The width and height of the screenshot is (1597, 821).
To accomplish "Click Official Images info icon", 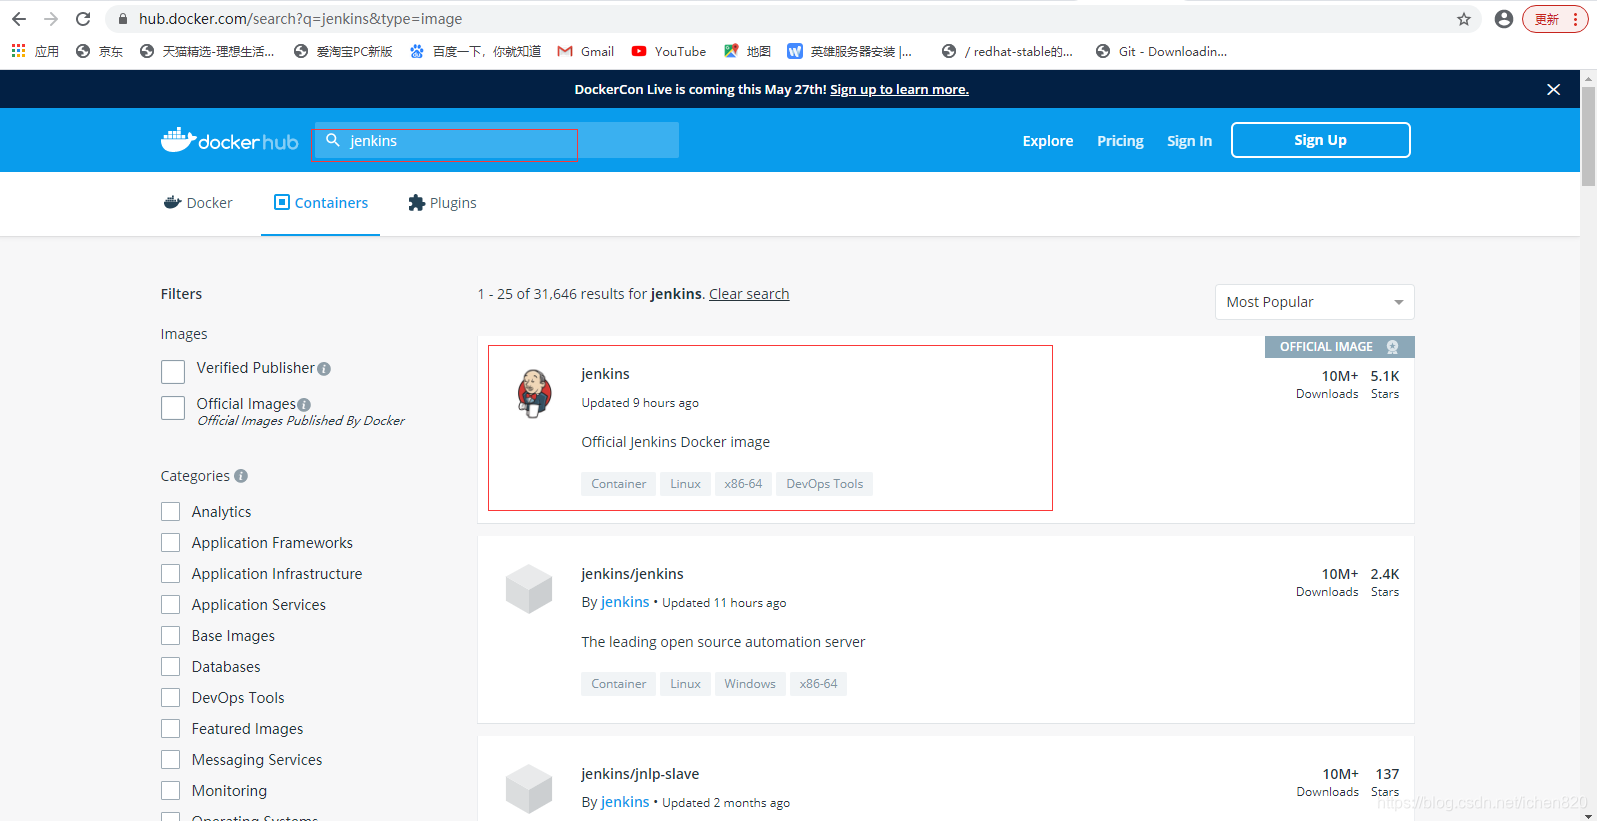I will (304, 405).
